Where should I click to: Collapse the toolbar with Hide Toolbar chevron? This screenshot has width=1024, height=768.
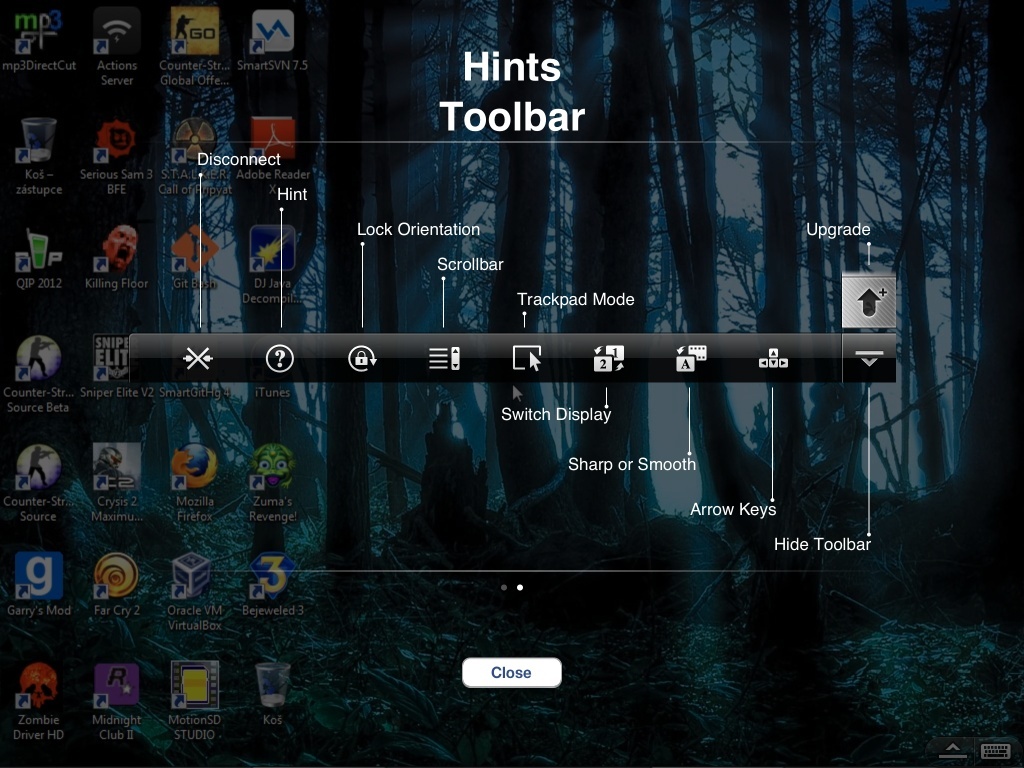(868, 358)
